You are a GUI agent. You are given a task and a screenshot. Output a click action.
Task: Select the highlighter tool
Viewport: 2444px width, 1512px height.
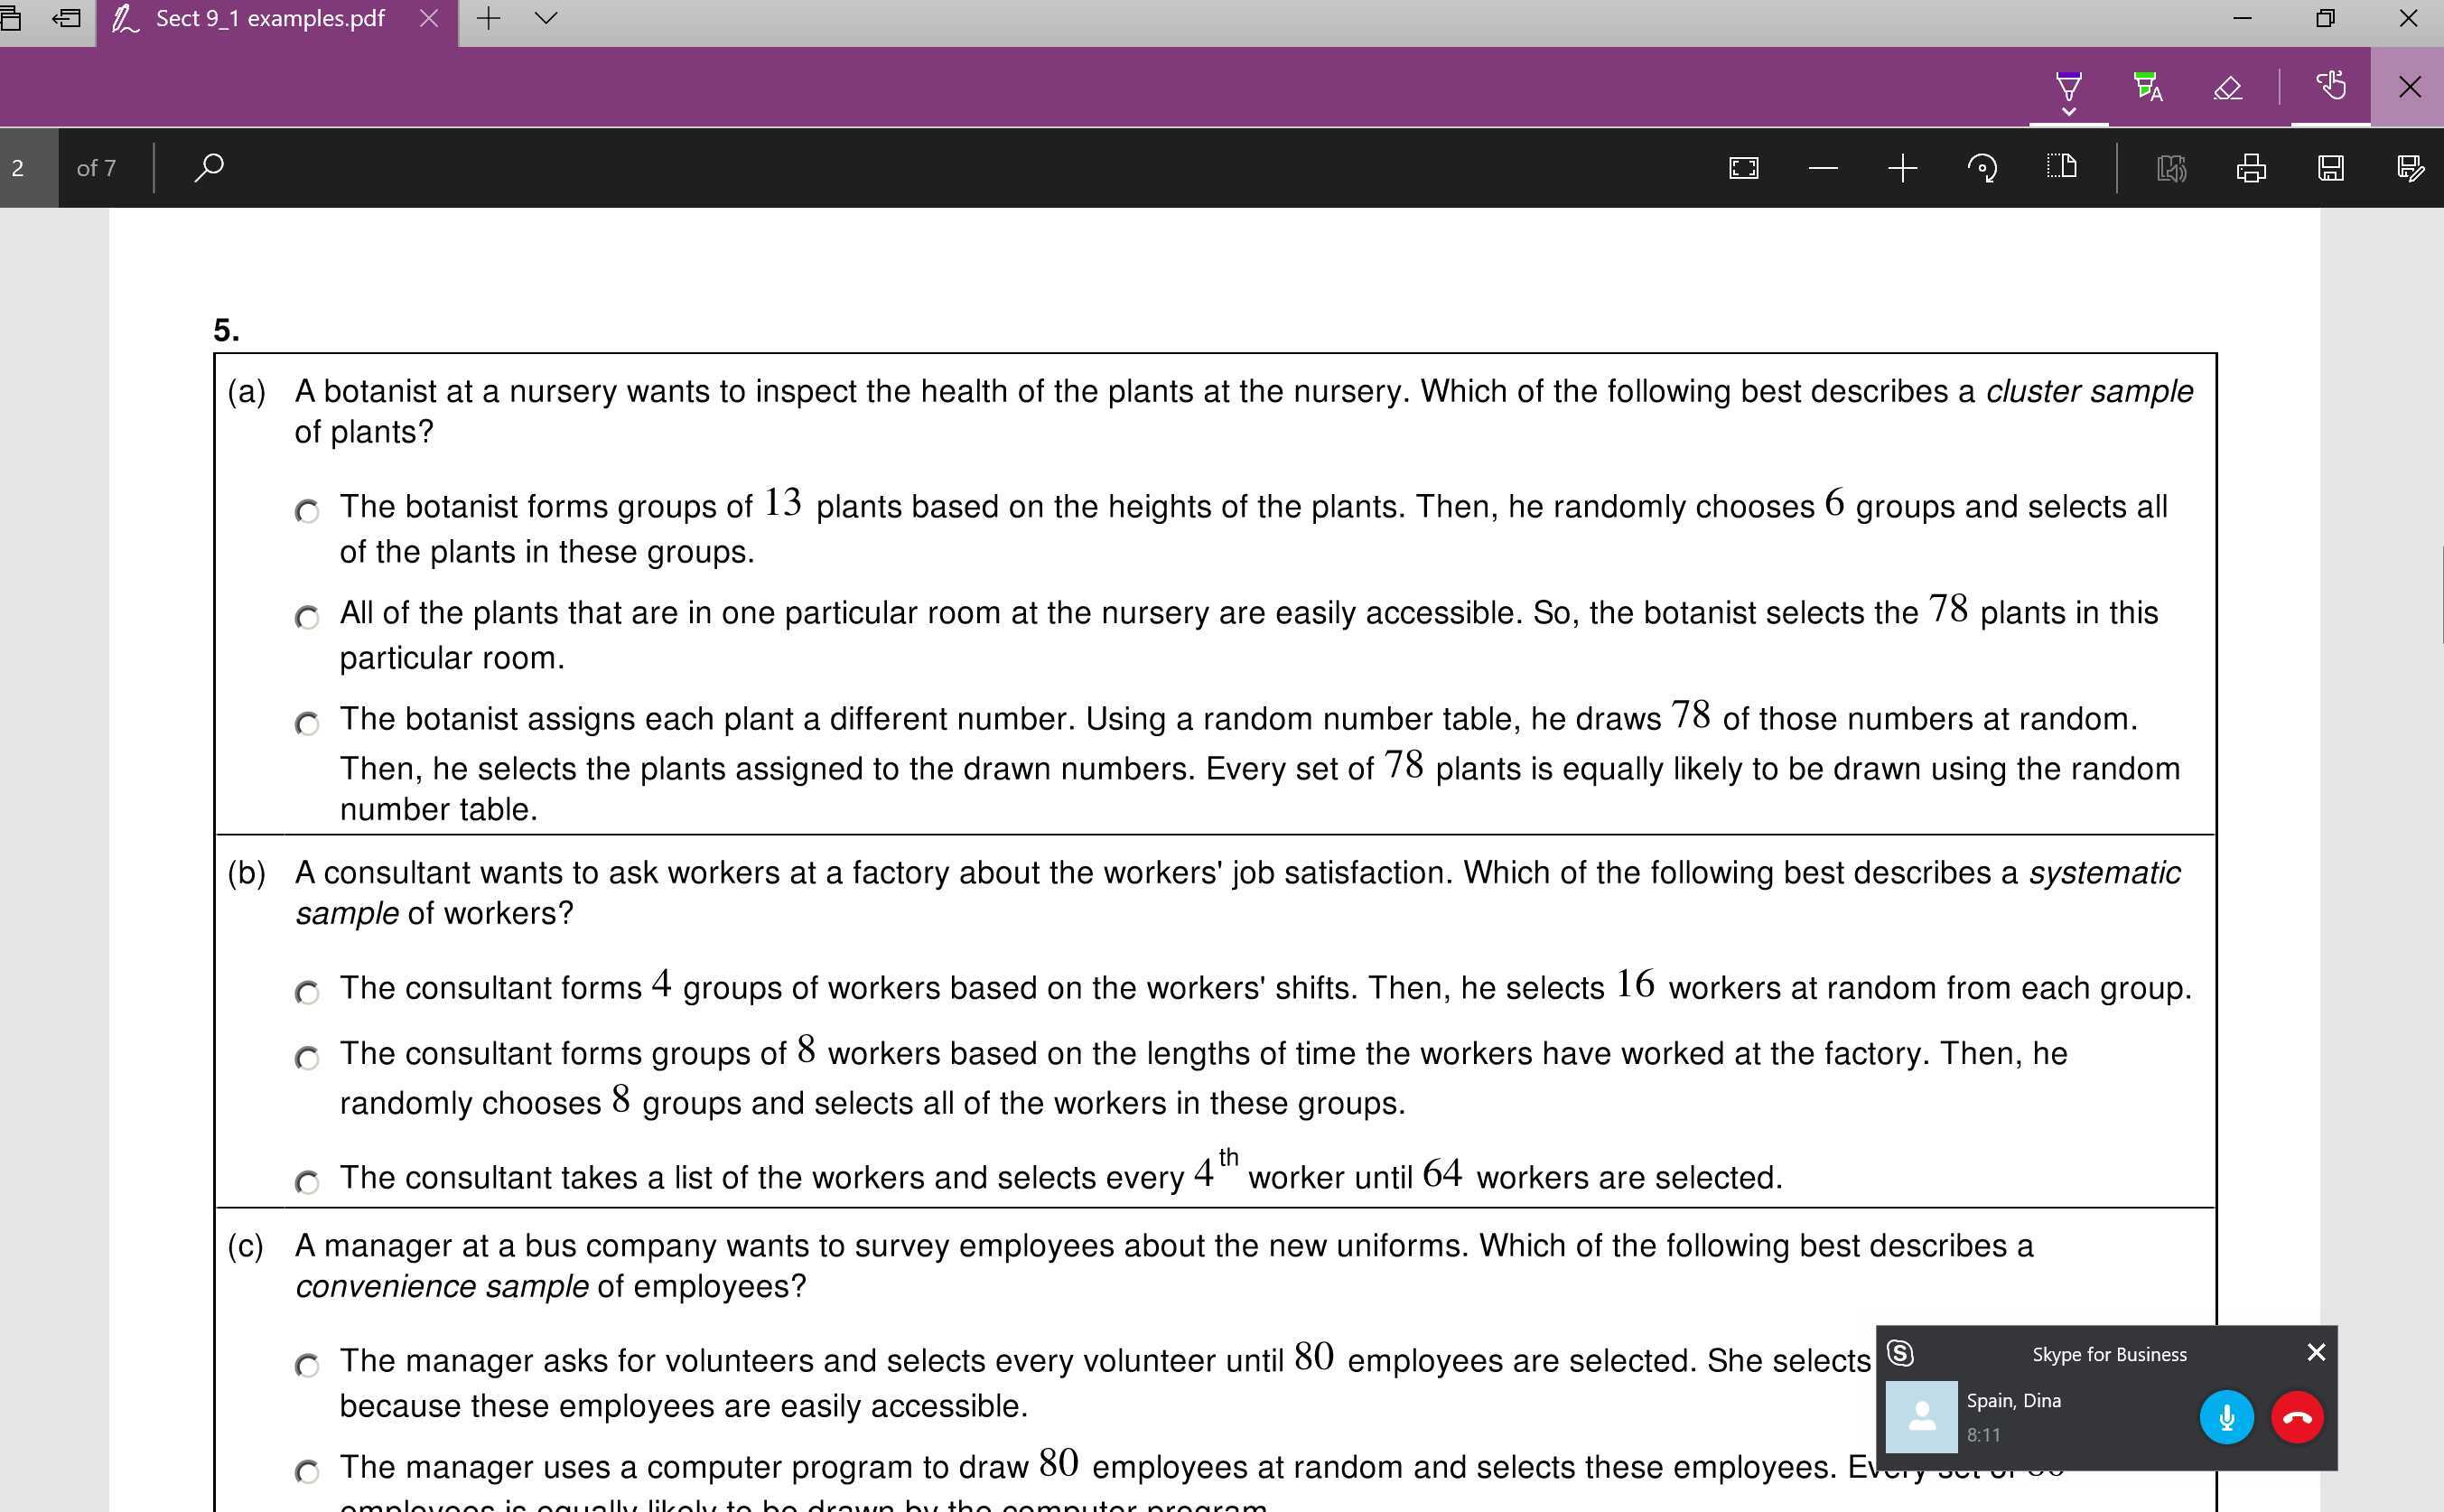(2148, 87)
